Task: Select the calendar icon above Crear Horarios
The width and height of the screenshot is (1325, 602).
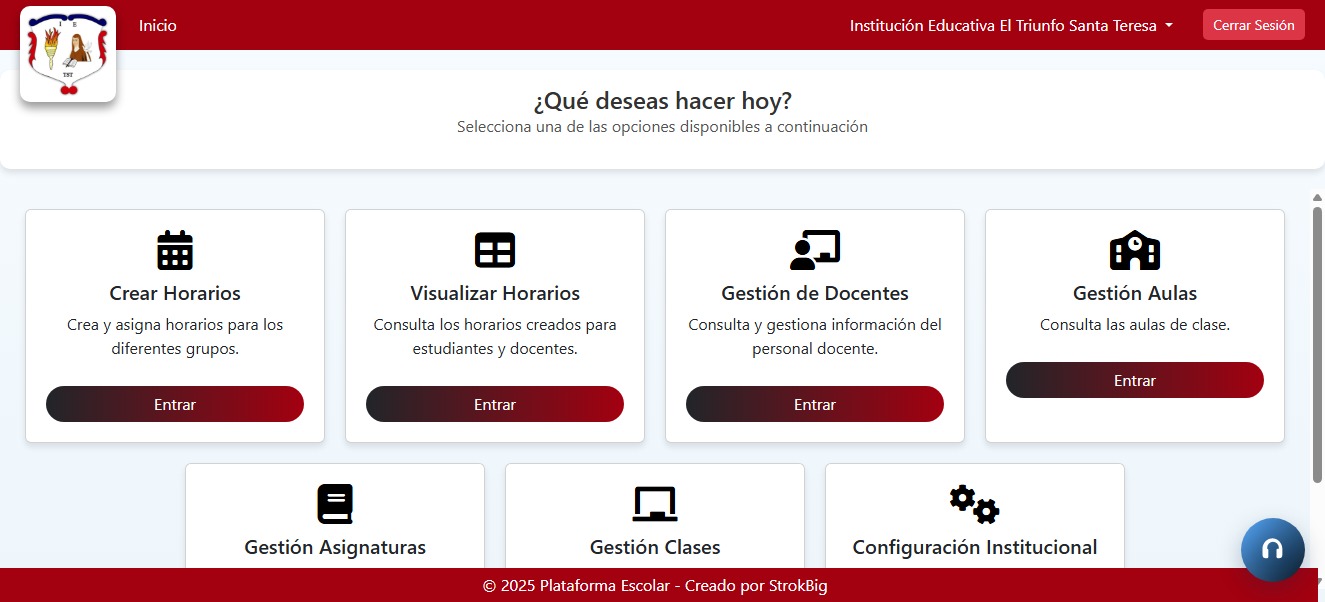Action: pyautogui.click(x=174, y=250)
